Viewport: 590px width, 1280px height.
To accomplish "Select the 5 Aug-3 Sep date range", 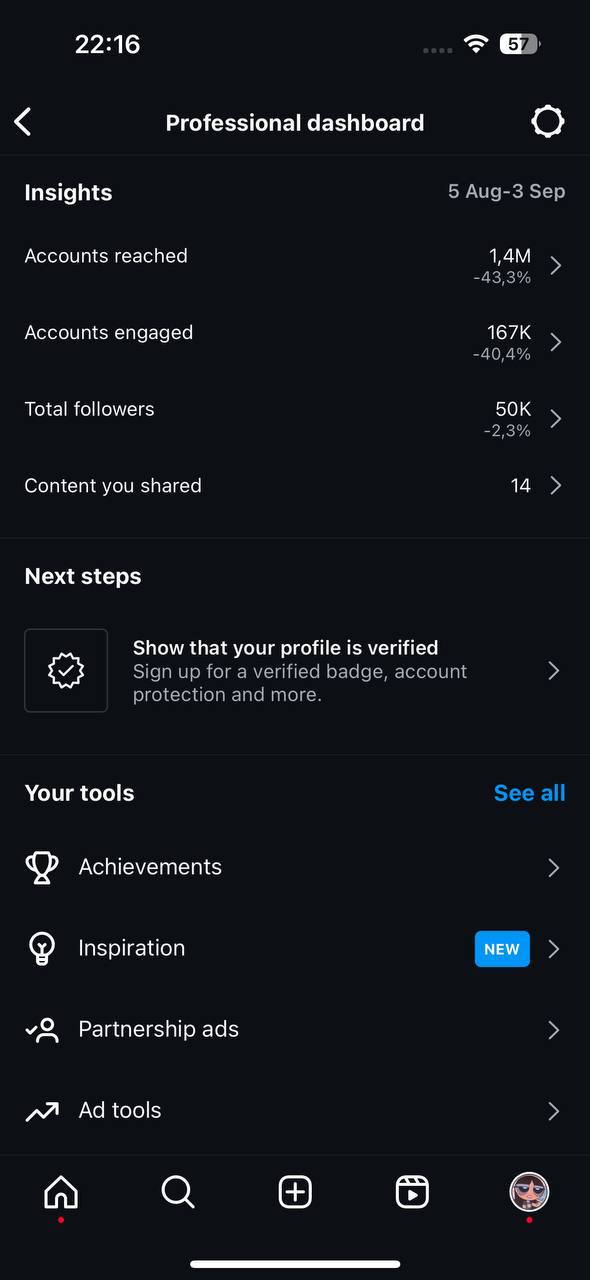I will click(506, 191).
